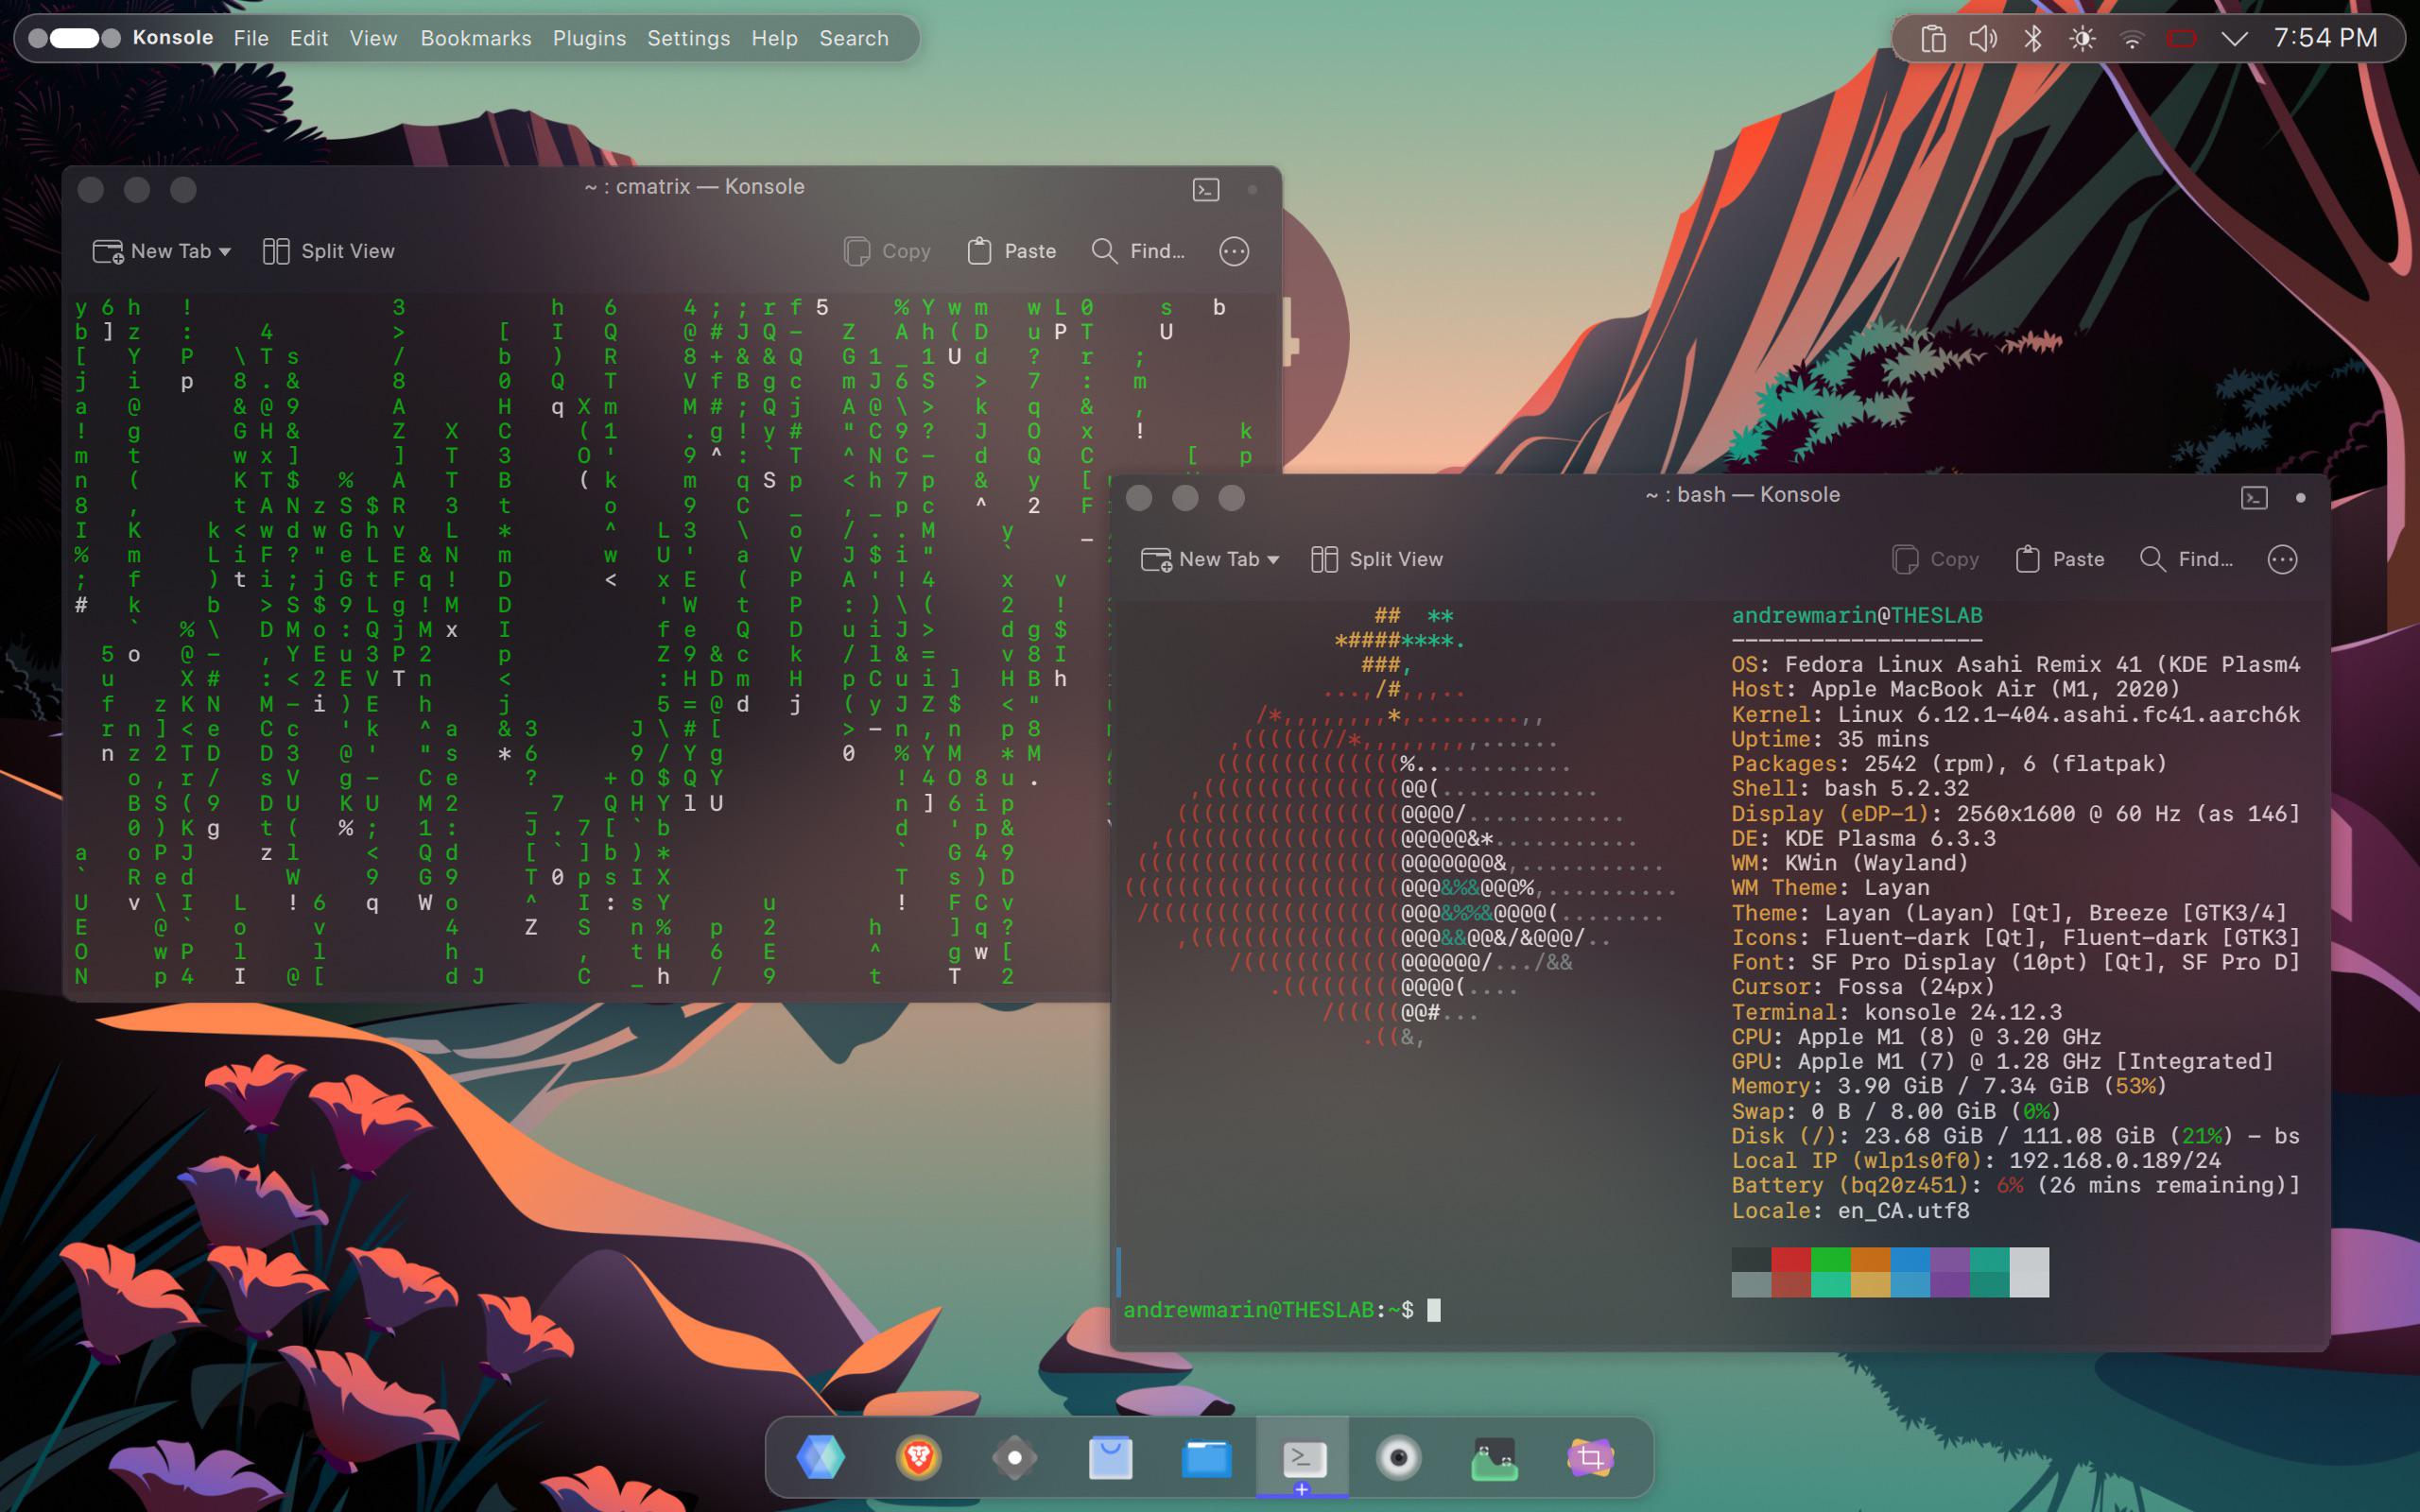
Task: Open the three-dots menu in cmatrix window
Action: [1234, 251]
